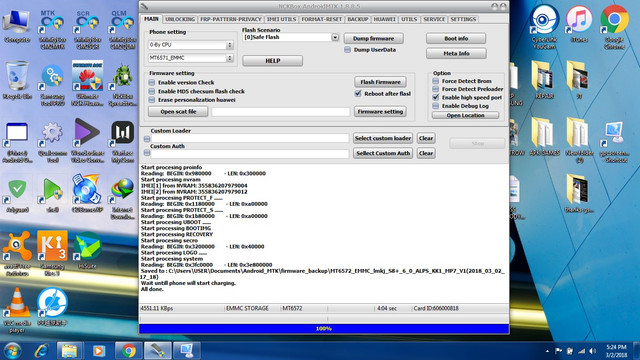Open the Computer desktop icon
Image resolution: width=640 pixels, height=360 pixels.
coord(17,26)
